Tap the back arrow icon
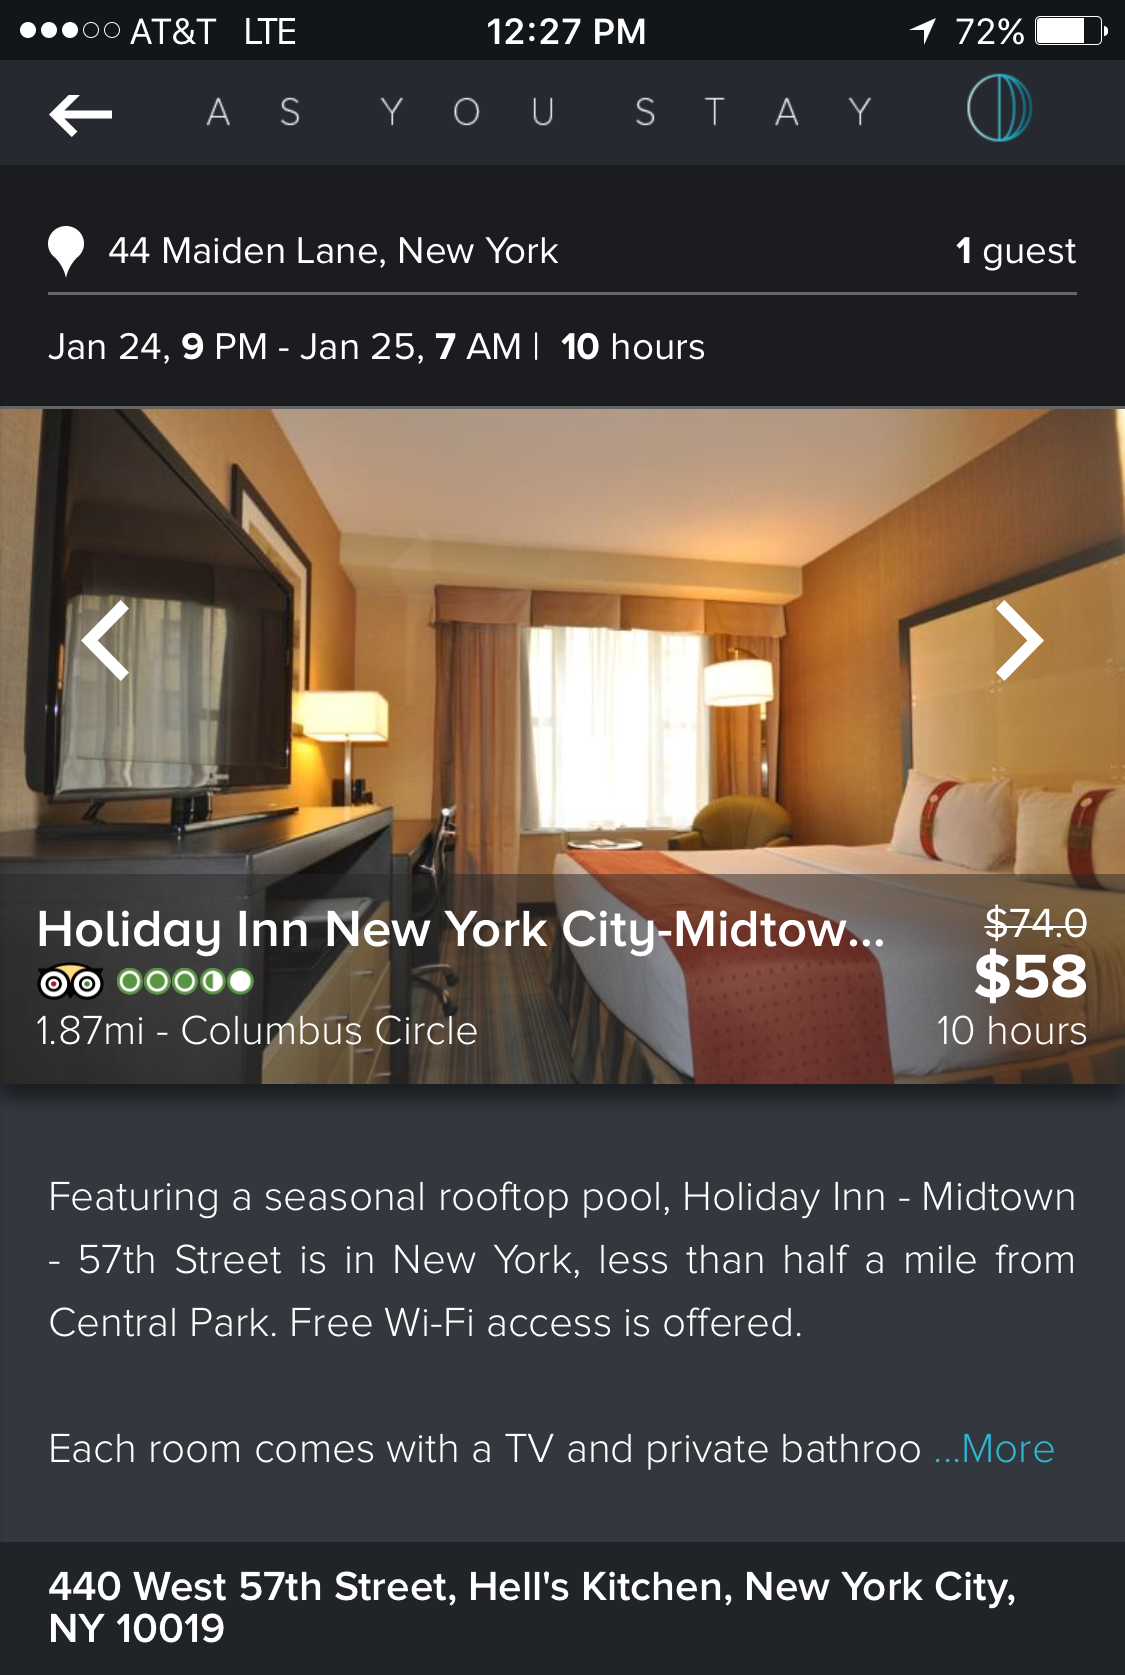The width and height of the screenshot is (1125, 1675). point(81,114)
